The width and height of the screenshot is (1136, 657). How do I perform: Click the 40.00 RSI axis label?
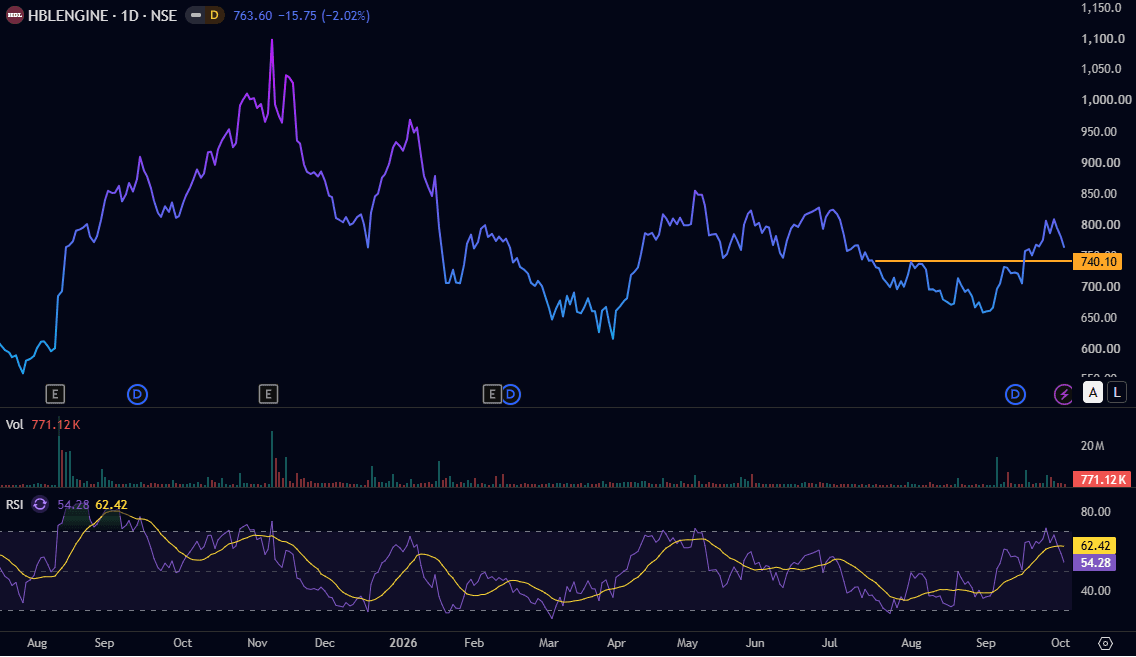click(x=1095, y=590)
